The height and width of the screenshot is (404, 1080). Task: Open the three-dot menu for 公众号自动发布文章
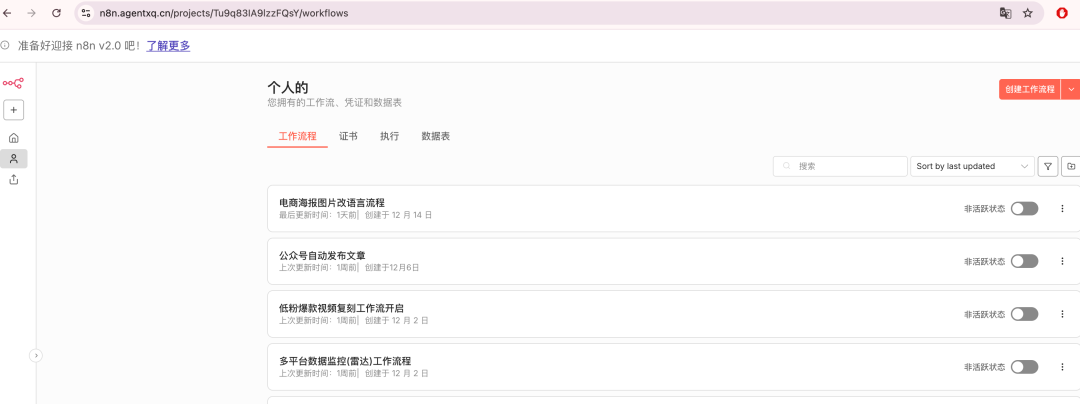click(1062, 261)
